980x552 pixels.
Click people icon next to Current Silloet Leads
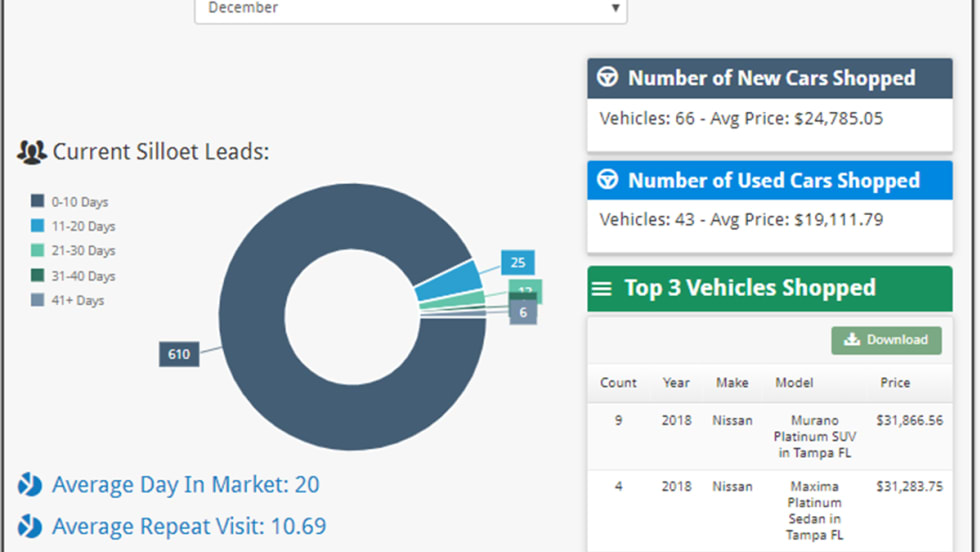point(32,152)
